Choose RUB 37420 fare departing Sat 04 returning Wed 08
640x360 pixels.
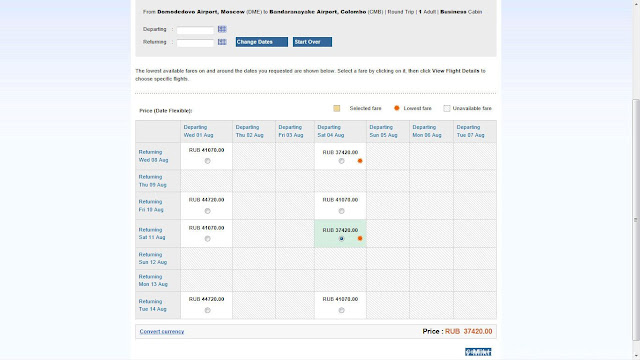tap(341, 161)
